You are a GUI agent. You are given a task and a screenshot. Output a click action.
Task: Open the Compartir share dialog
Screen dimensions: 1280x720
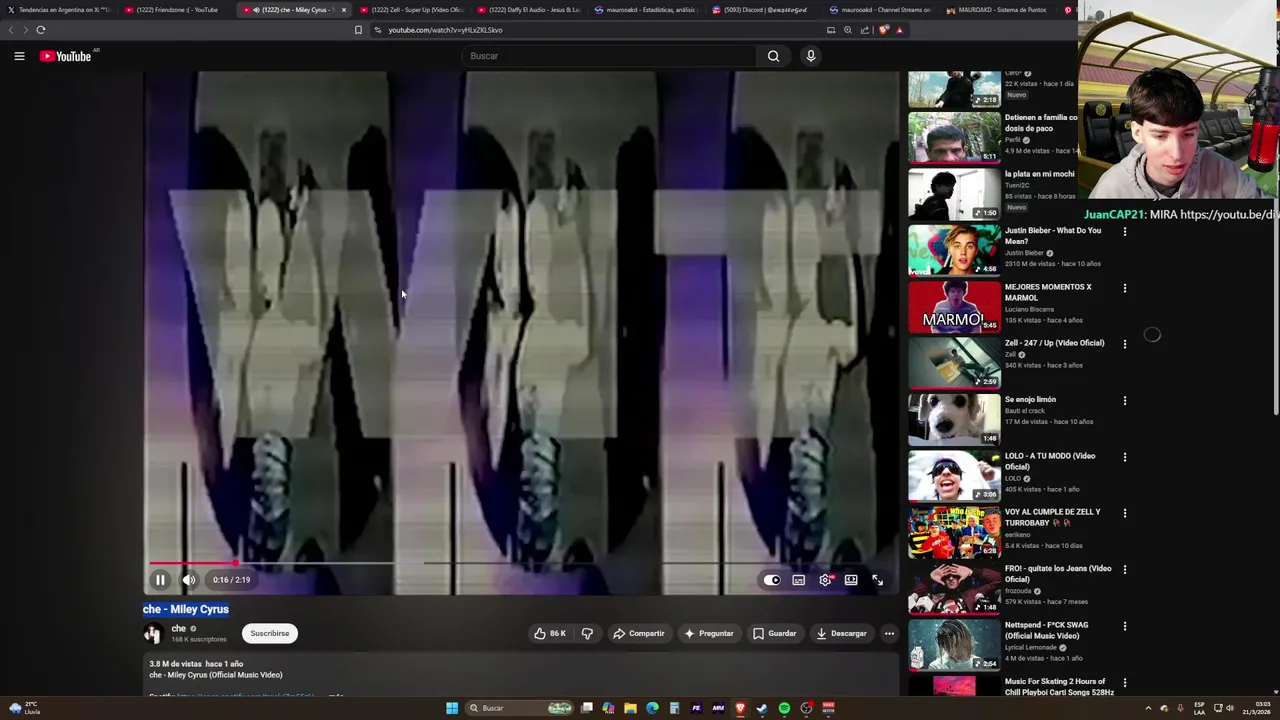tap(638, 633)
